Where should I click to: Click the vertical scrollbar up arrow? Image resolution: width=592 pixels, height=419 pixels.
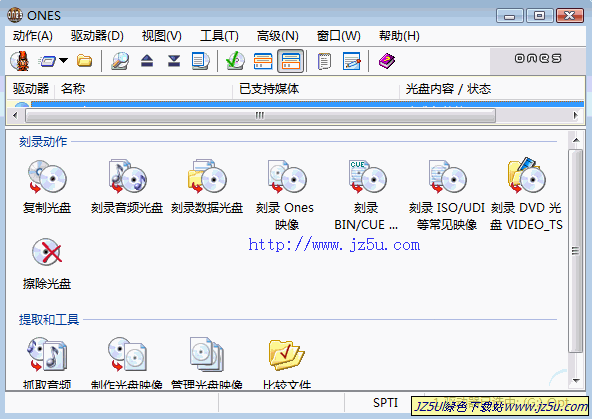576,140
